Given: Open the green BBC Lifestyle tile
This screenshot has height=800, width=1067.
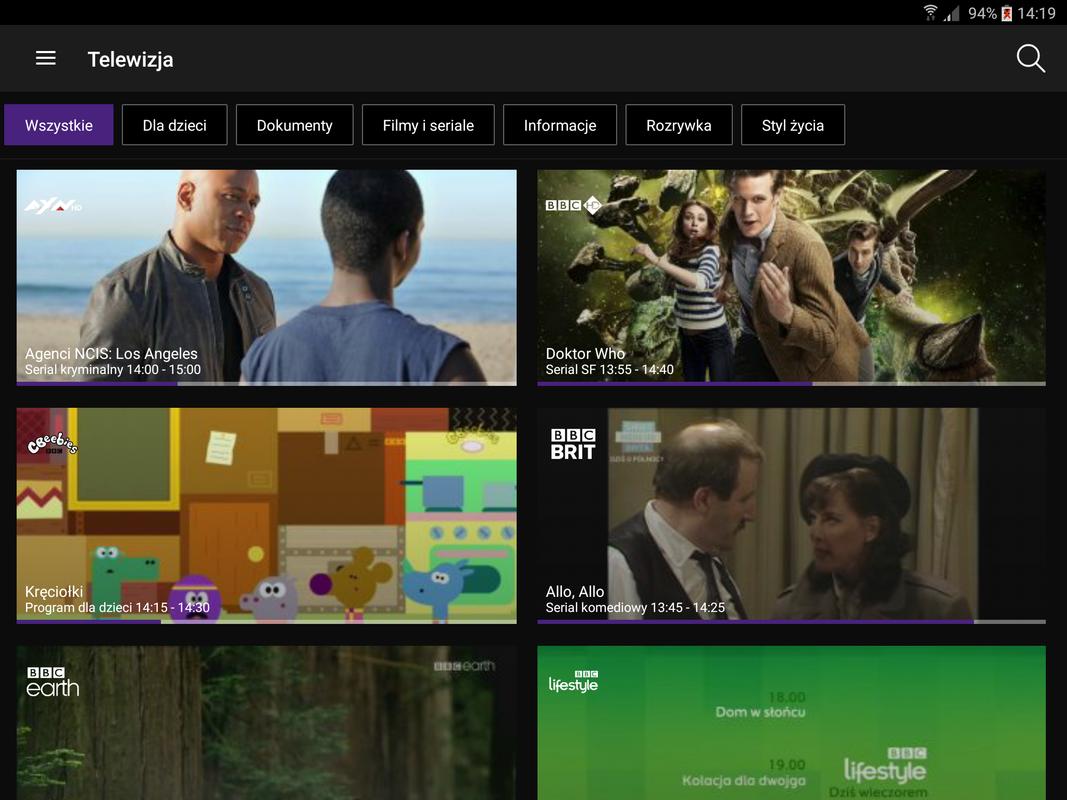Looking at the screenshot, I should click(791, 723).
